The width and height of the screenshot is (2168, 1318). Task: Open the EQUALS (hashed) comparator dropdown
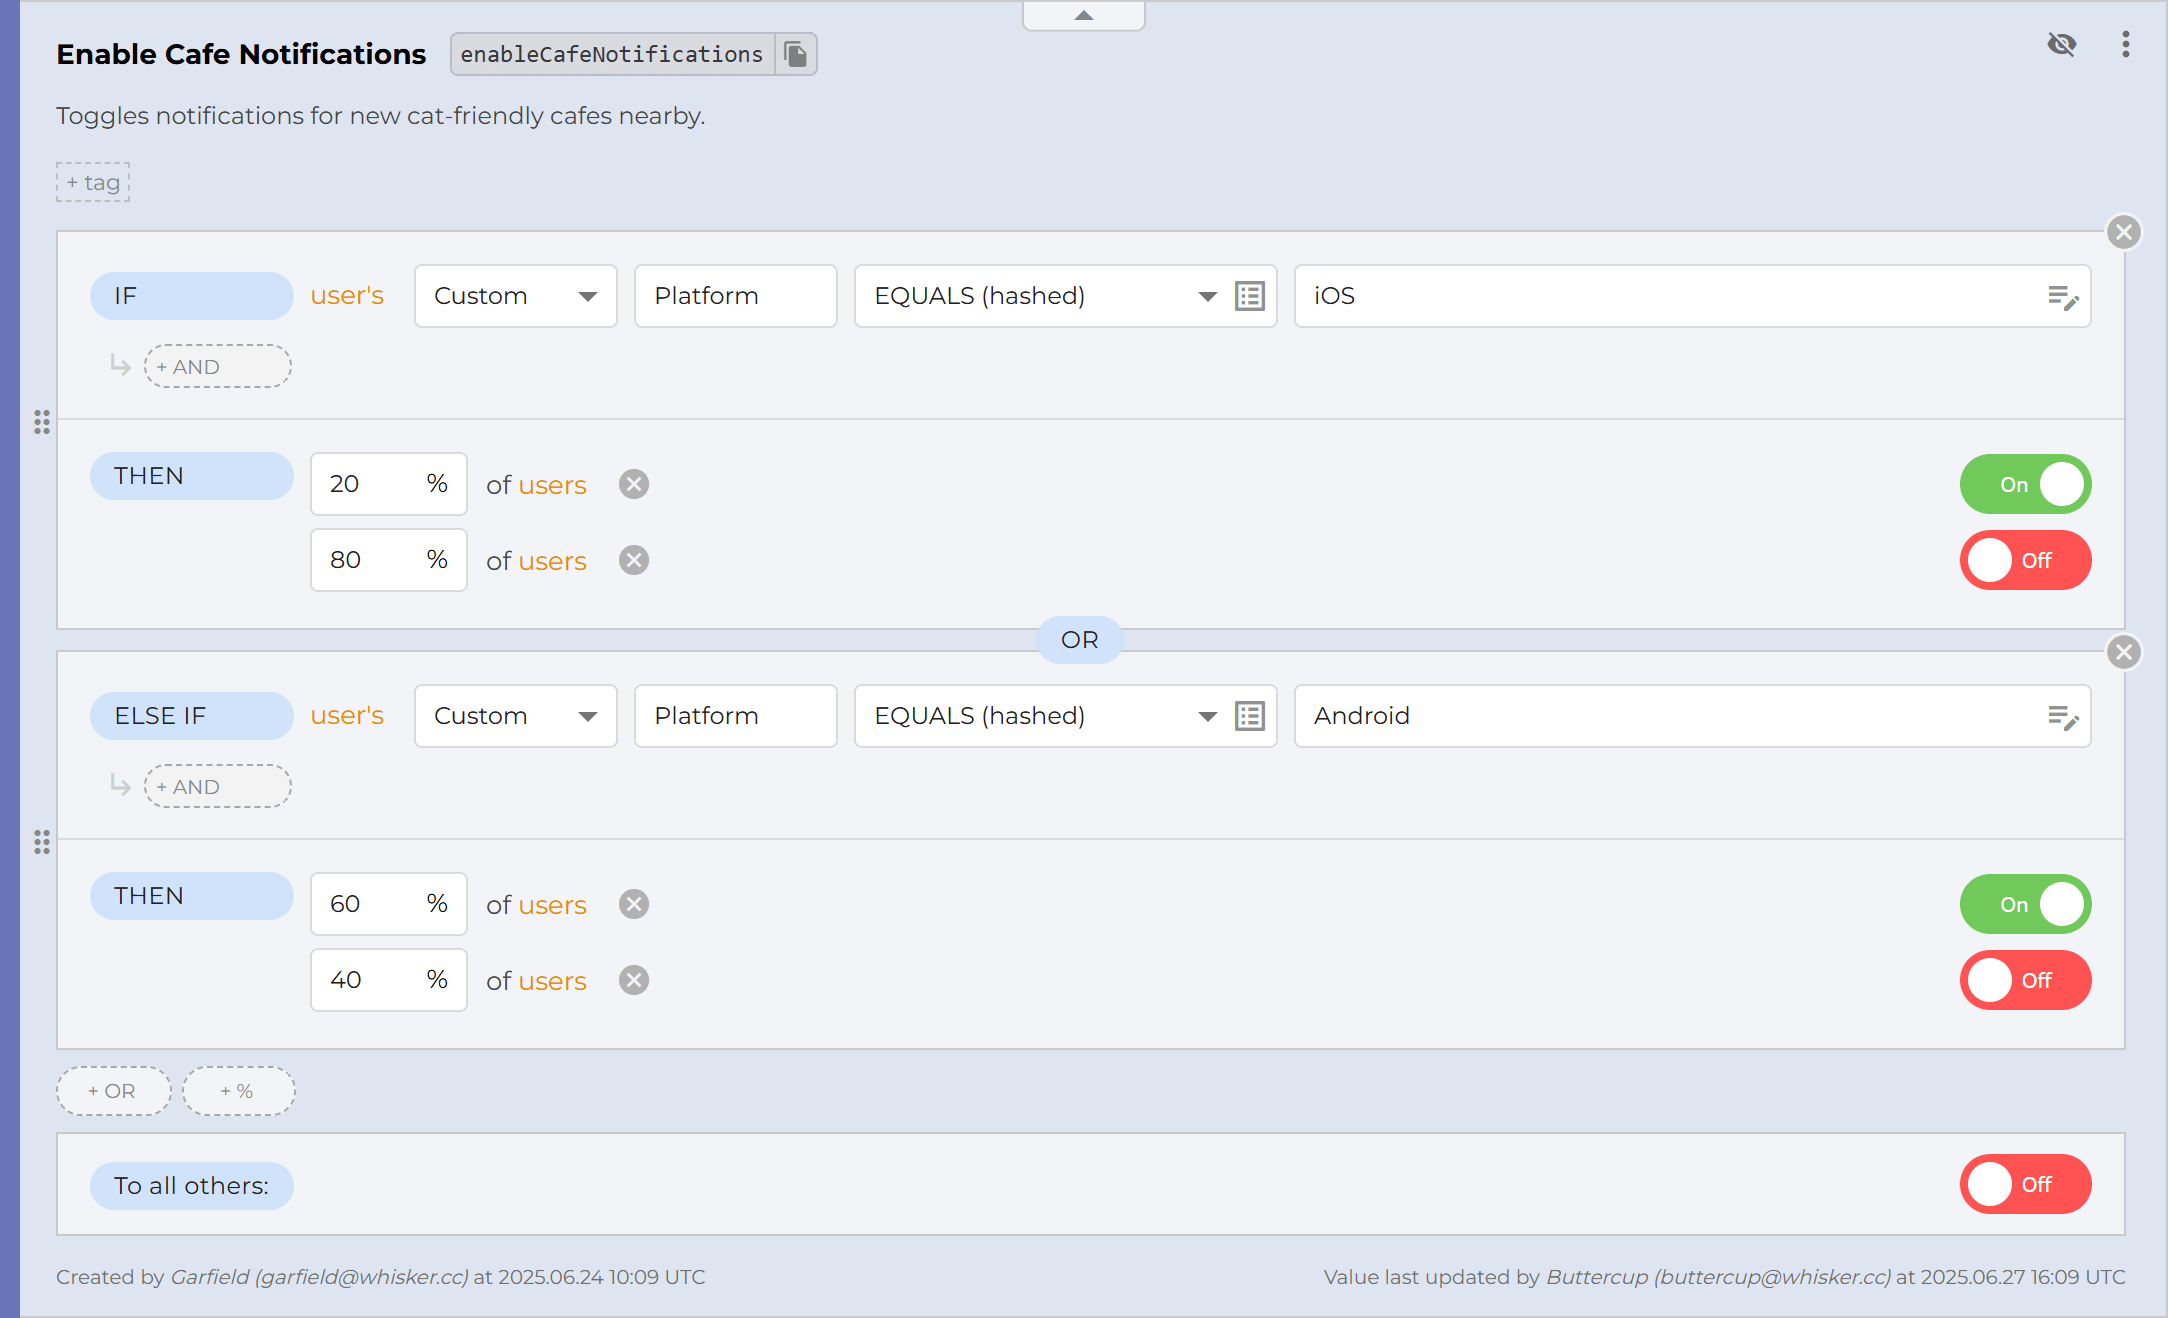[x=1040, y=296]
